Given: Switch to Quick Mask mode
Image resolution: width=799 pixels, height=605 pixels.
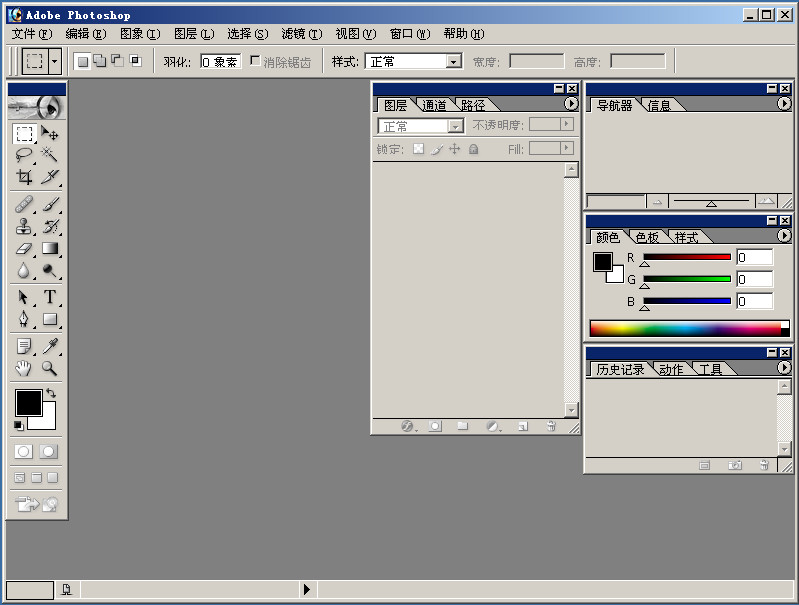Looking at the screenshot, I should (48, 452).
